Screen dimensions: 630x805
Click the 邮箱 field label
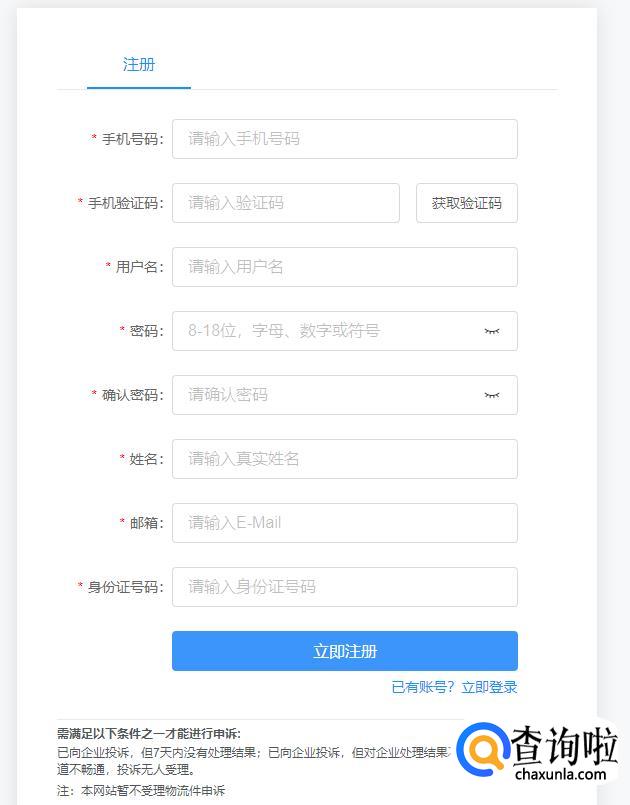(145, 523)
